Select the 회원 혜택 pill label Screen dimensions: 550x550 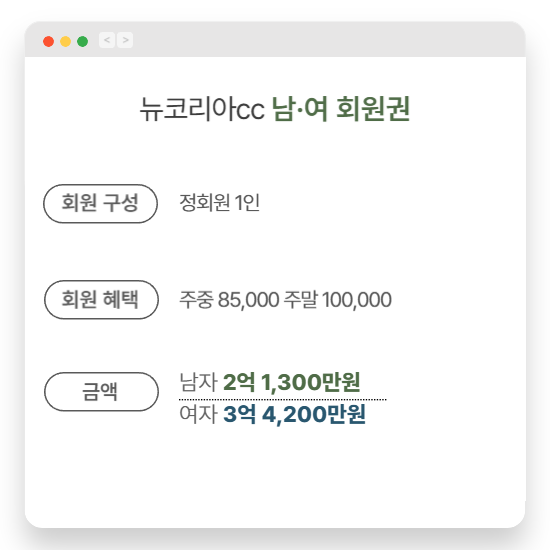[101, 300]
